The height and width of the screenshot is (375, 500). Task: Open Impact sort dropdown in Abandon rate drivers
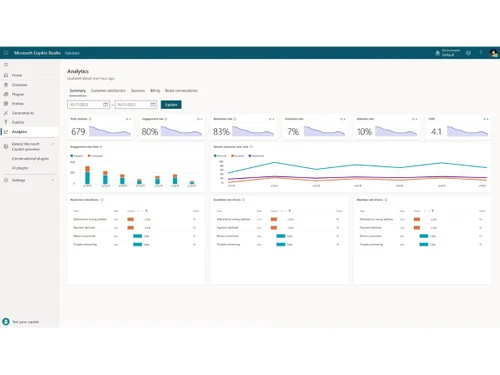point(425,211)
